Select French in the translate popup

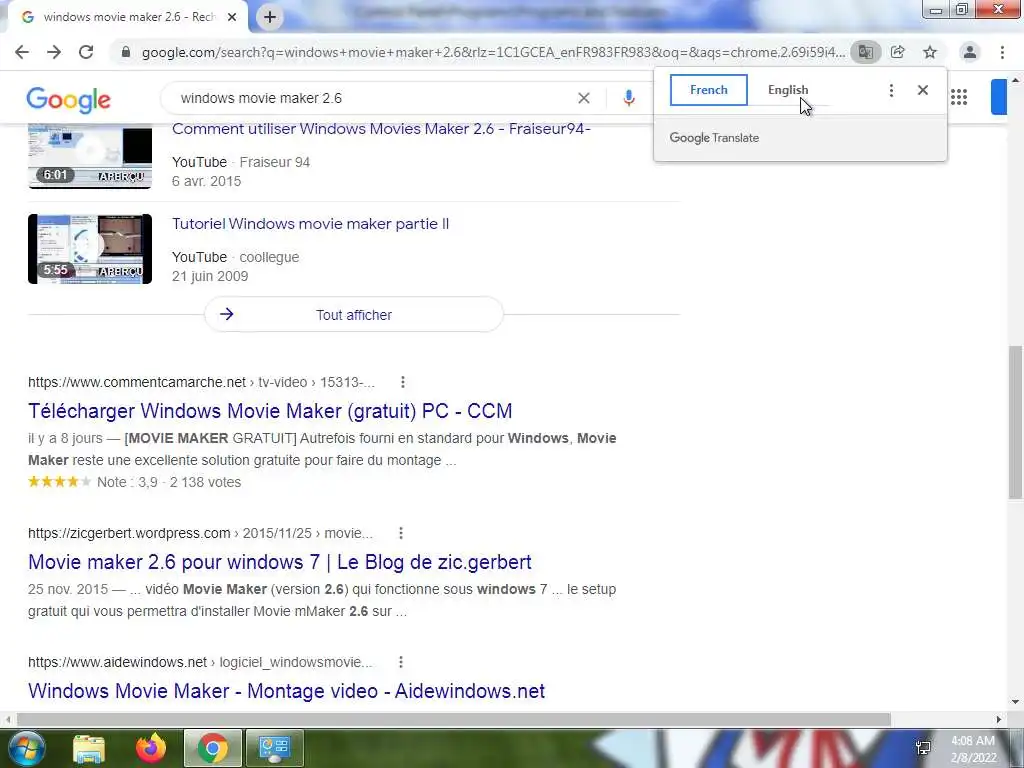click(709, 90)
